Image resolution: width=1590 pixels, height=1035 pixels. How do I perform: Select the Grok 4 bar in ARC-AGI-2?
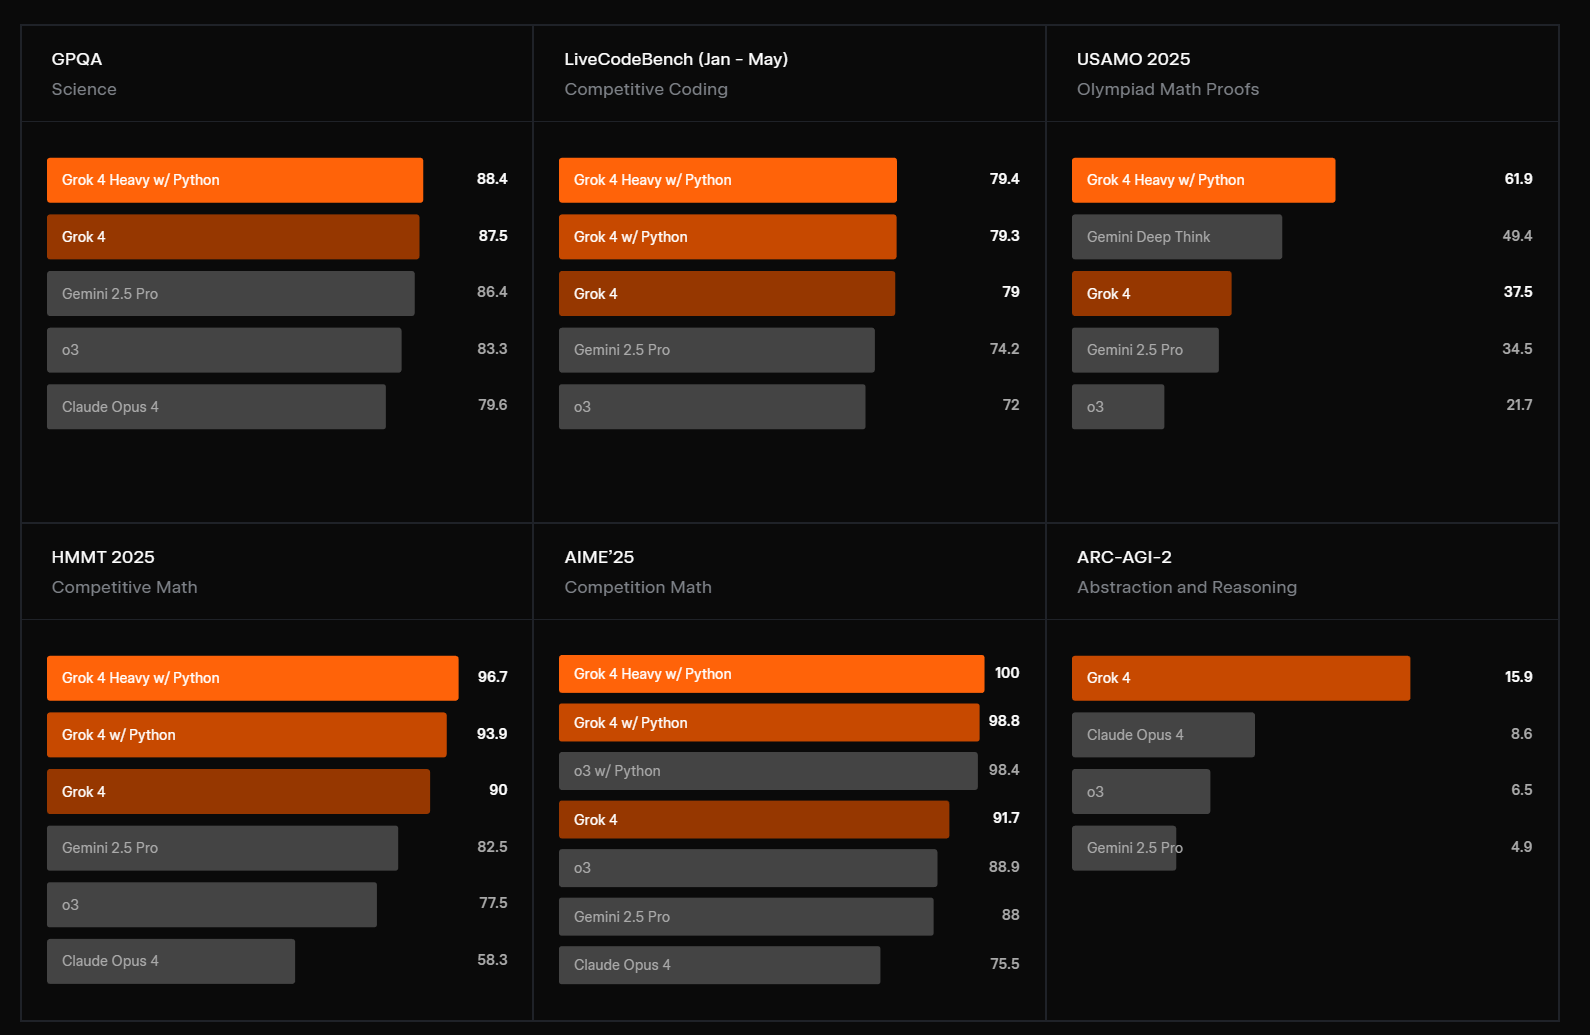(1241, 678)
